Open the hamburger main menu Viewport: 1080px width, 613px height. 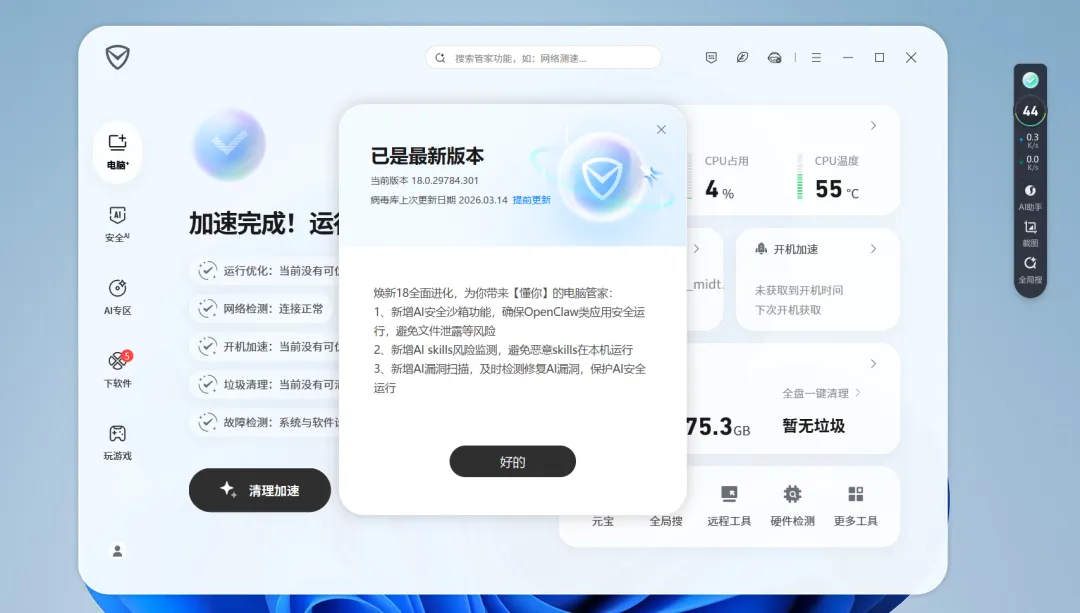[816, 58]
